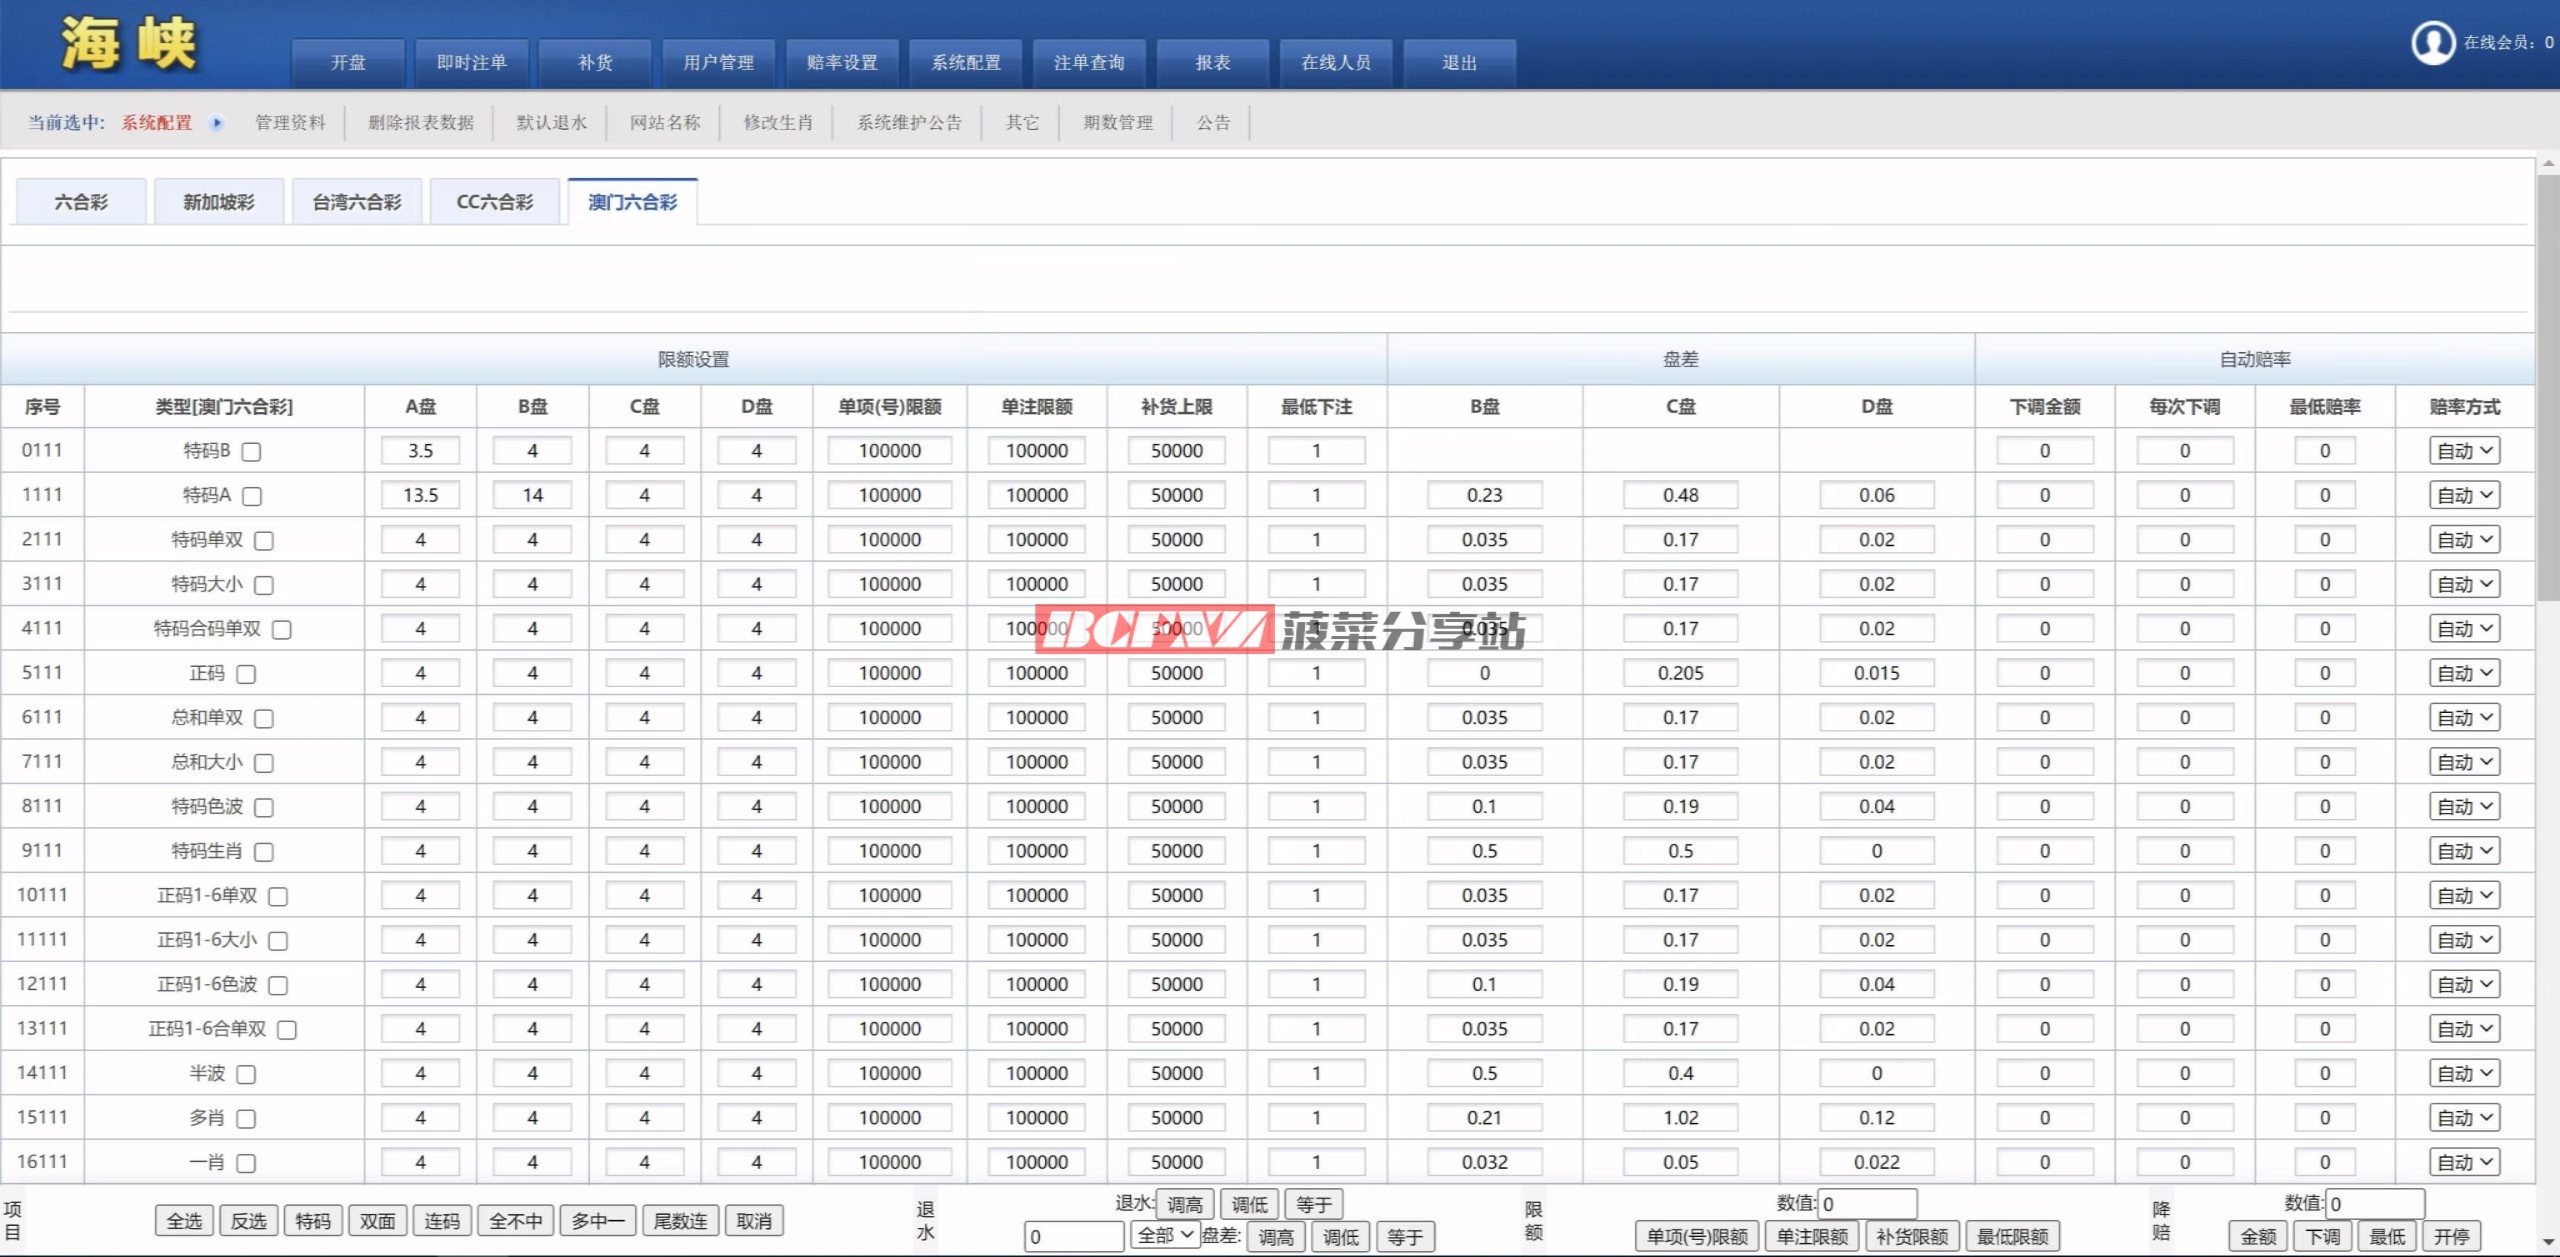Click the arrow icon beside 系统配置
This screenshot has height=1257, width=2560.
pyautogui.click(x=216, y=123)
